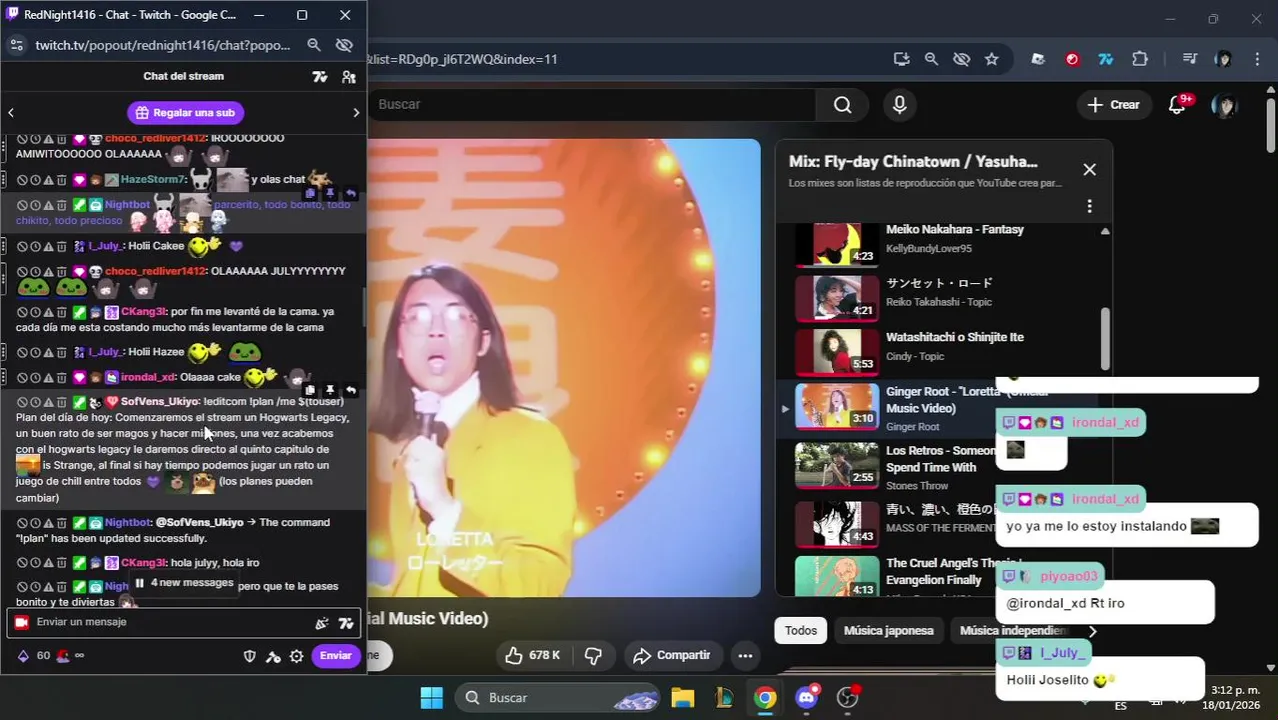Start YouTube voice search microphone
The image size is (1278, 720).
[900, 105]
